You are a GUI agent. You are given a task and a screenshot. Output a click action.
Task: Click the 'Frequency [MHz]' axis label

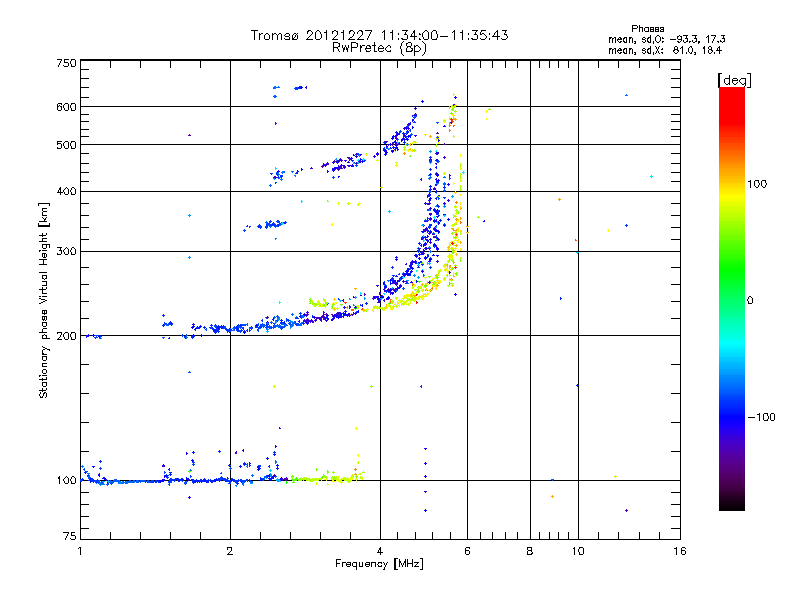(x=379, y=564)
